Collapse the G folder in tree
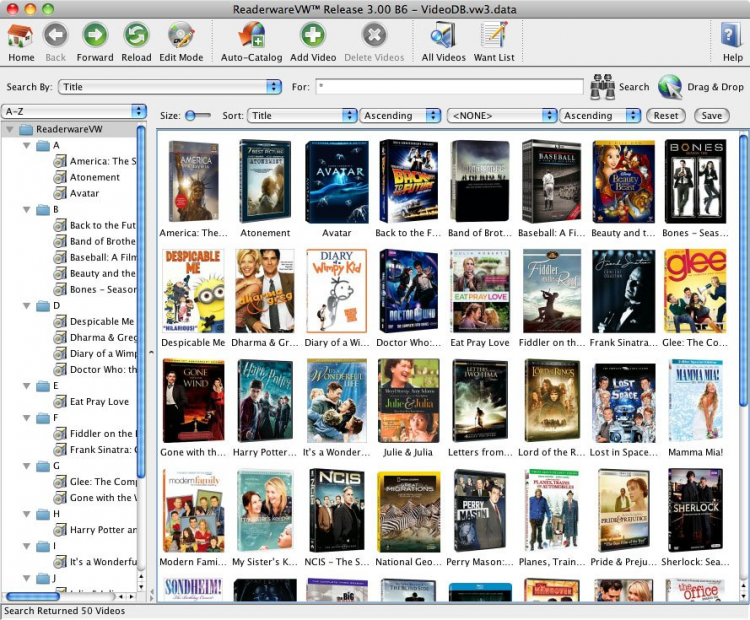This screenshot has width=750, height=620. click(27, 466)
